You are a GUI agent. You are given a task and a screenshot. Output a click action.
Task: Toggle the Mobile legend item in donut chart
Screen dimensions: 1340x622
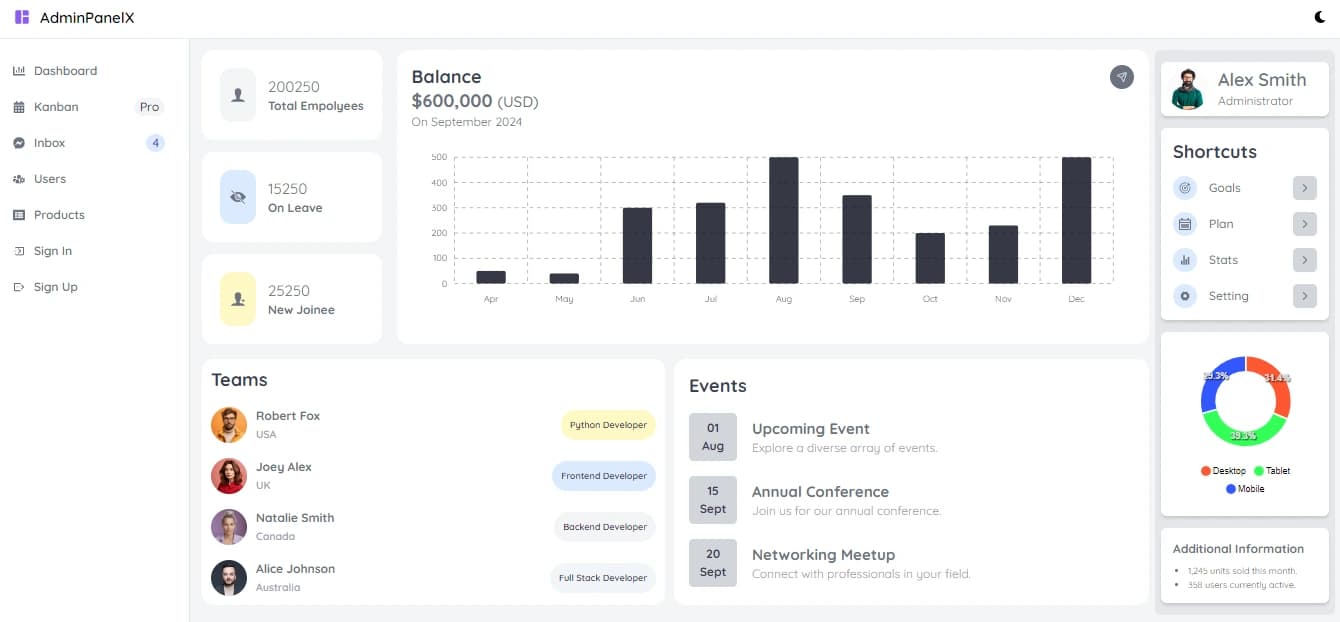1245,489
